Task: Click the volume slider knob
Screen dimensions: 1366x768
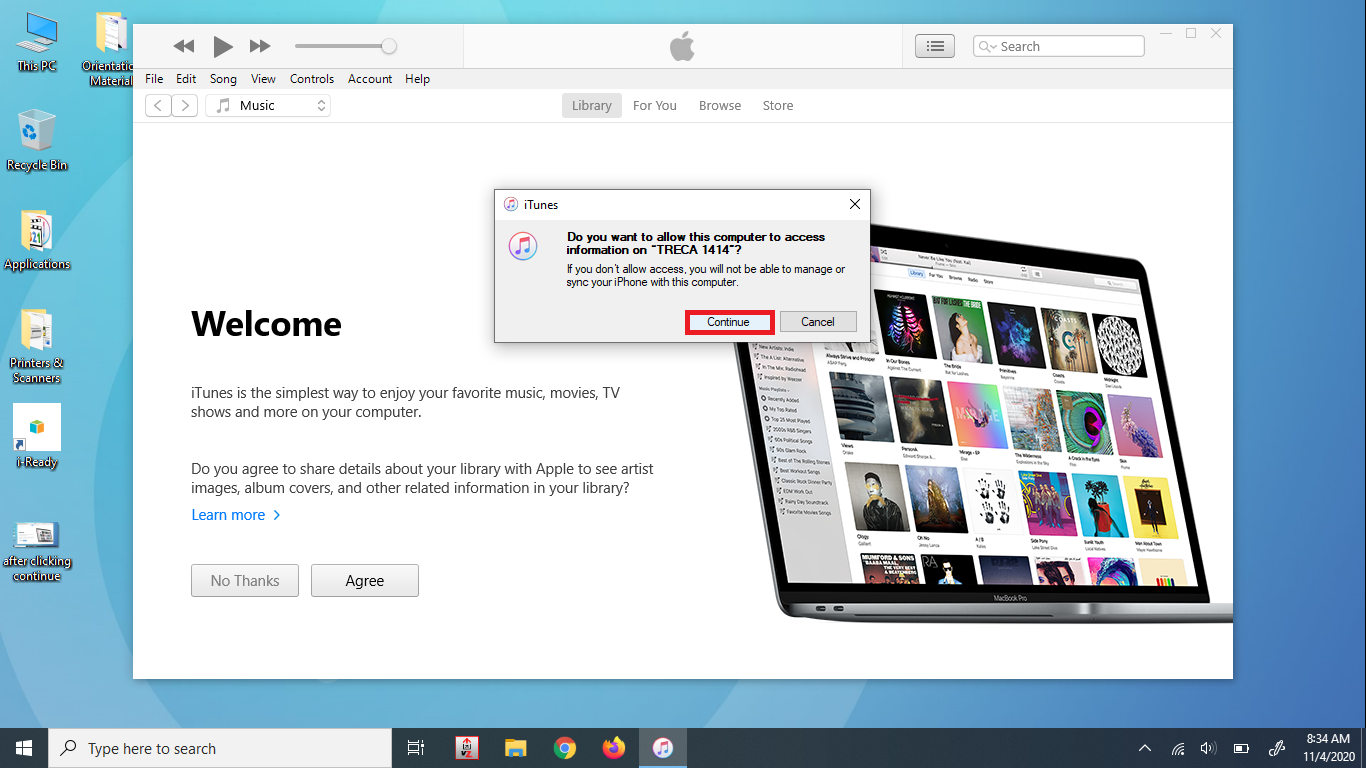Action: 389,46
